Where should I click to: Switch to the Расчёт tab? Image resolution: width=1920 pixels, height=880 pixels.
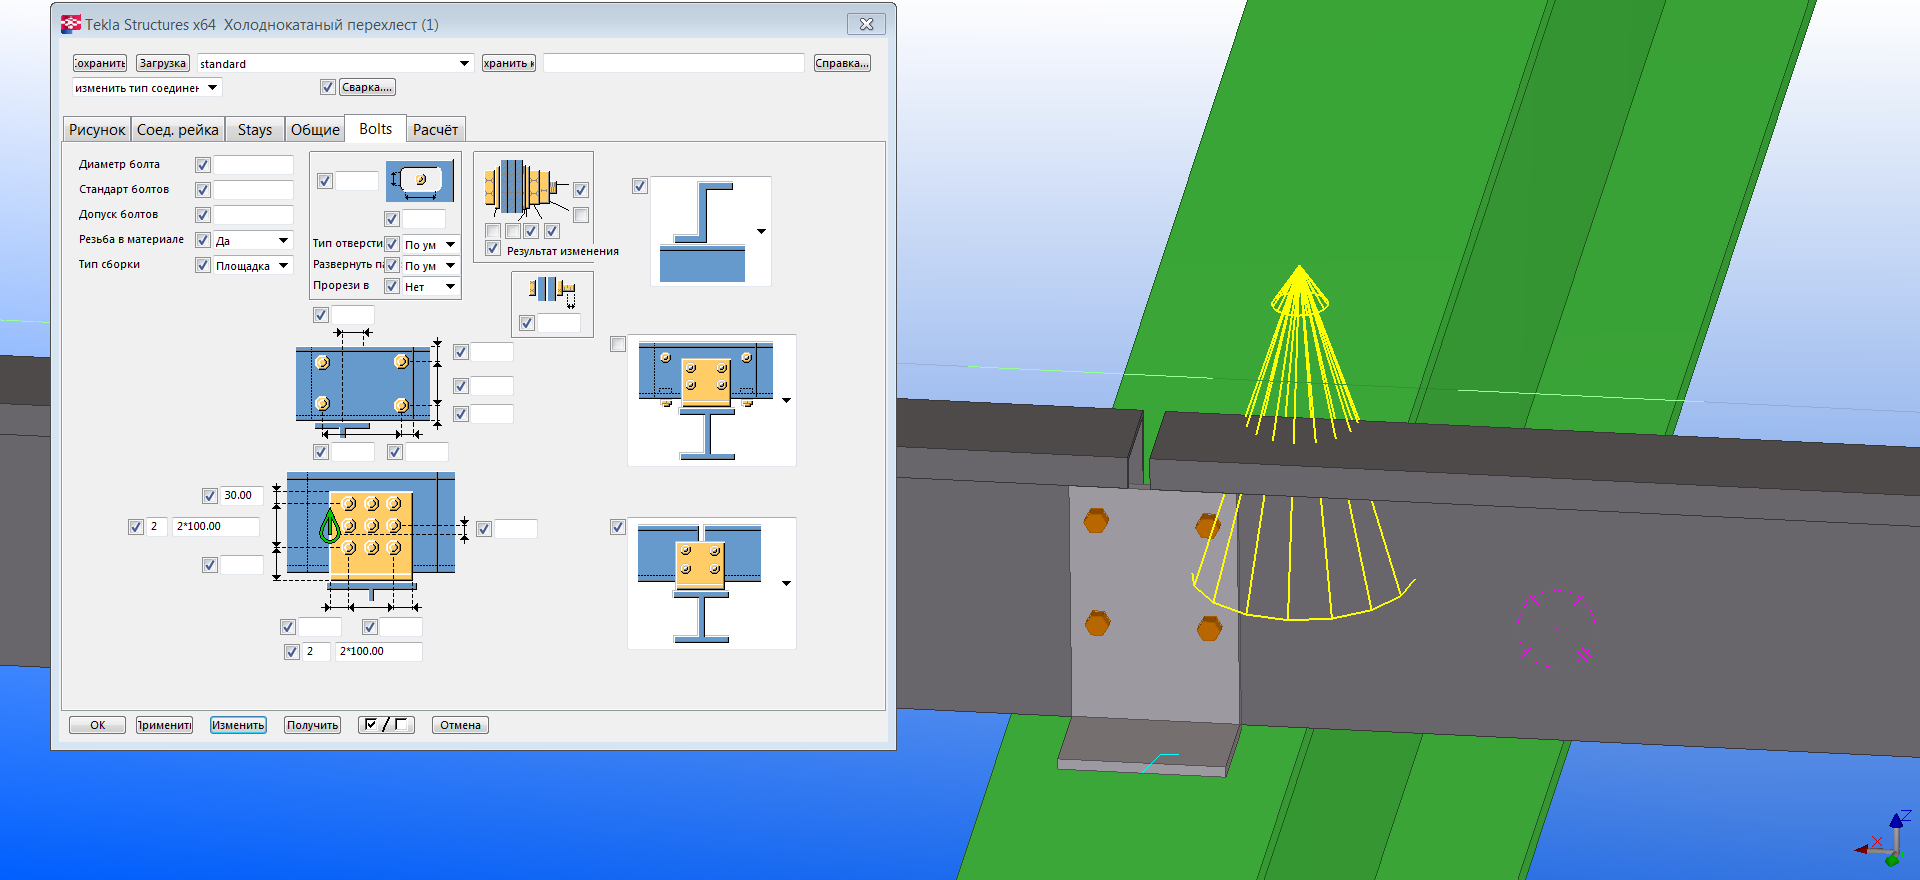436,129
